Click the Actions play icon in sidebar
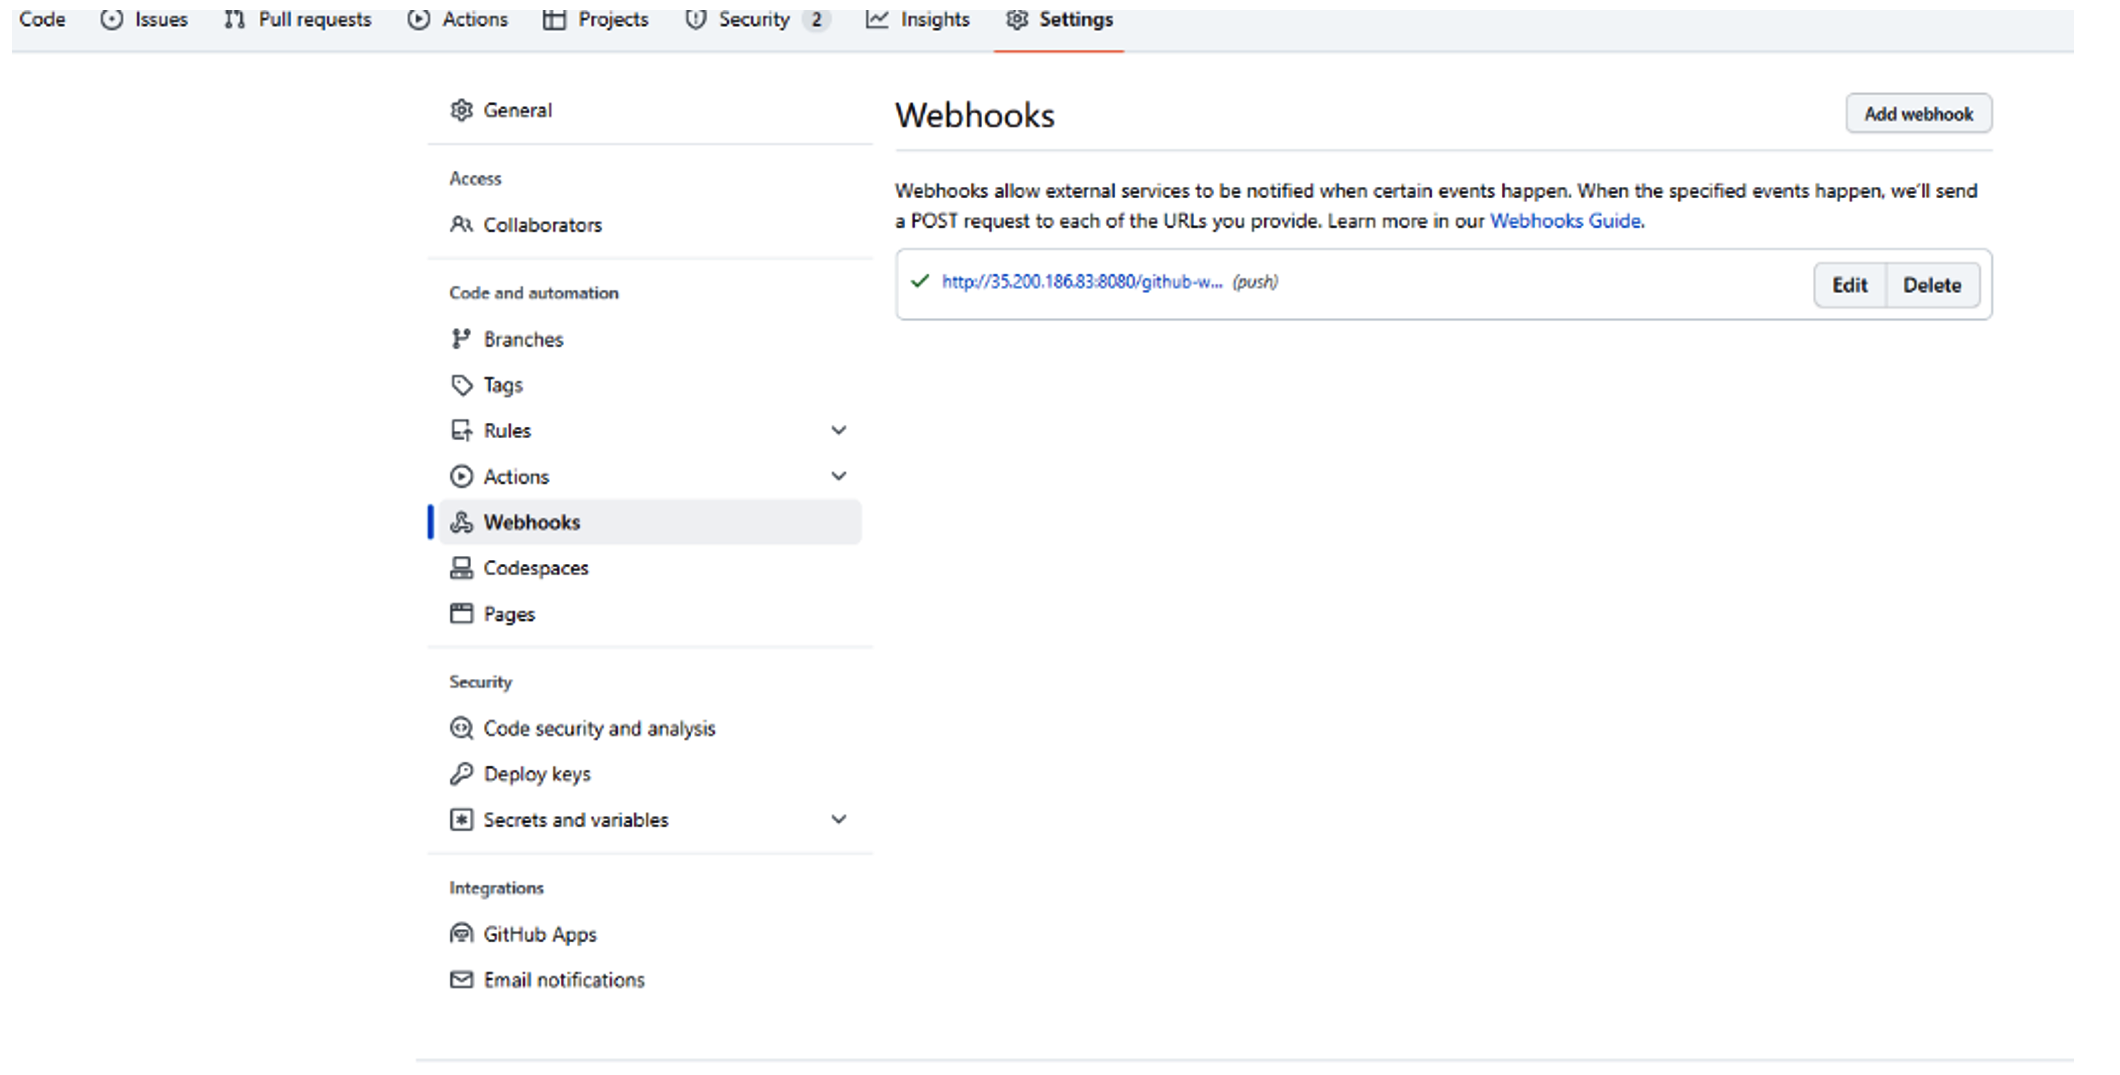 461,476
